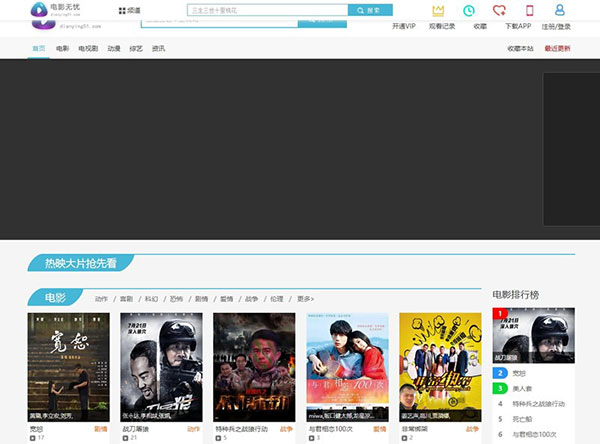Select the 电影 nav tab
This screenshot has height=444, width=600.
[62, 48]
